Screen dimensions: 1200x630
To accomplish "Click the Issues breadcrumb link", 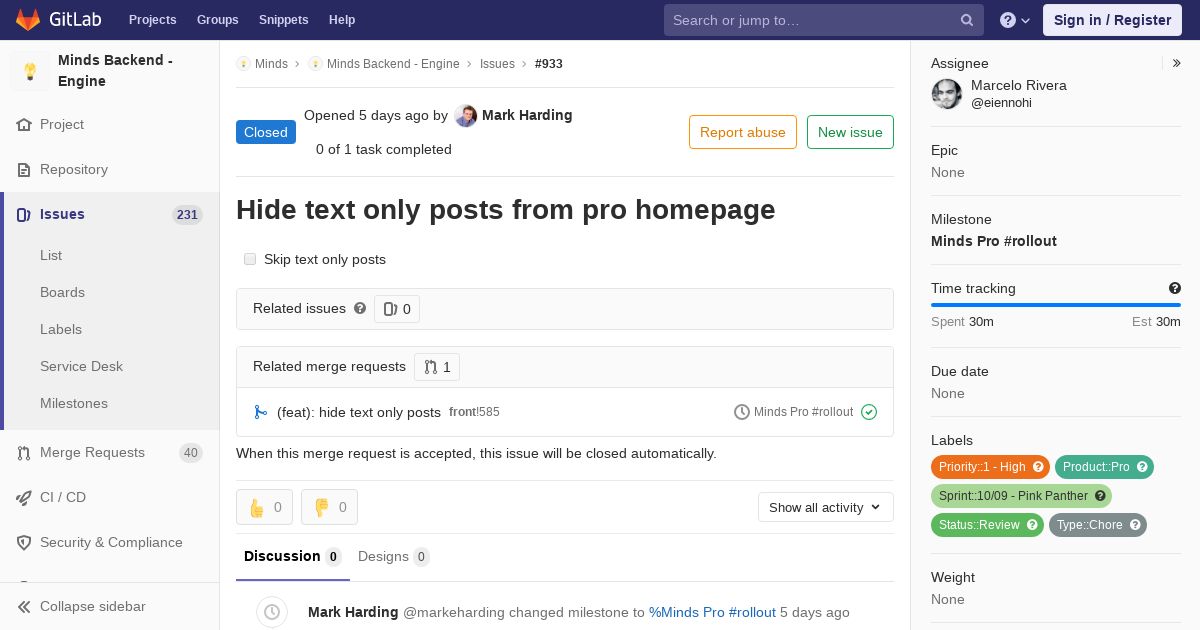I will pos(497,64).
